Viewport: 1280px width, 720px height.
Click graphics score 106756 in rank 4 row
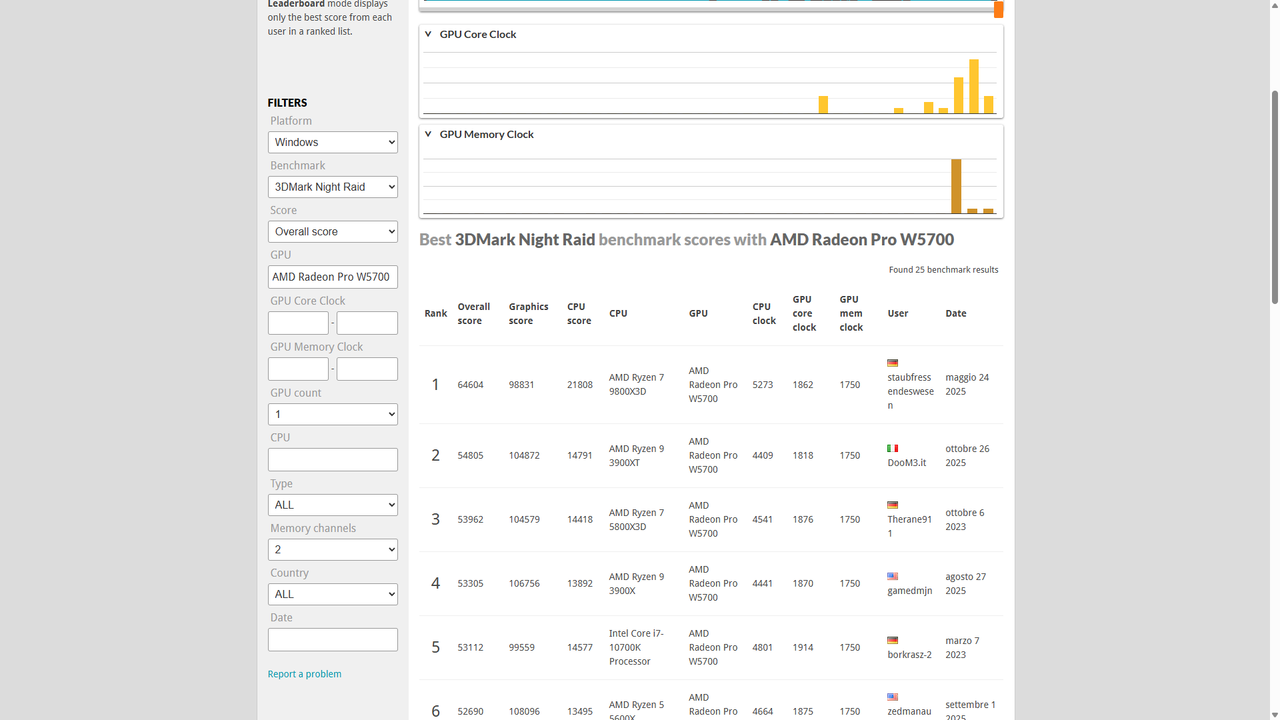[x=524, y=584]
